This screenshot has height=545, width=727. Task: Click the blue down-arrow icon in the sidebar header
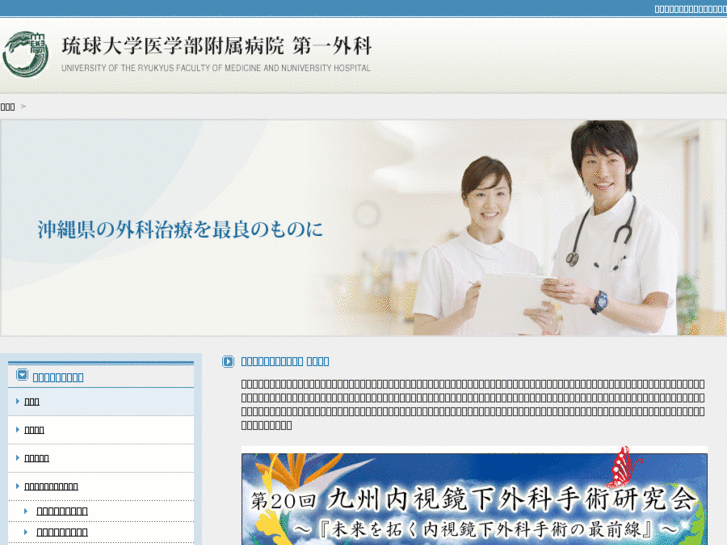pyautogui.click(x=22, y=374)
